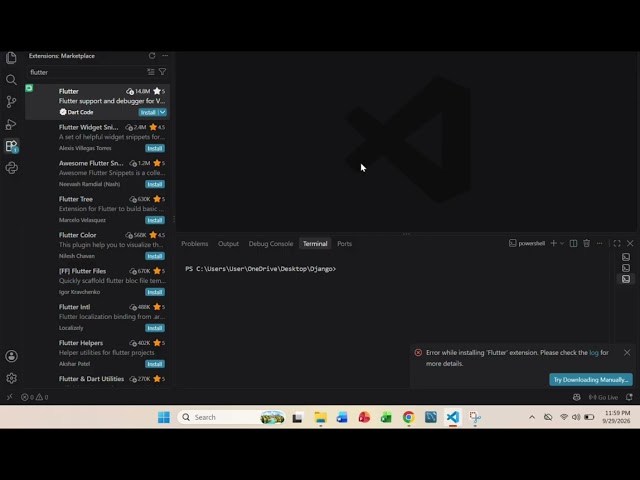
Task: Close the terminal panel
Action: 630,243
